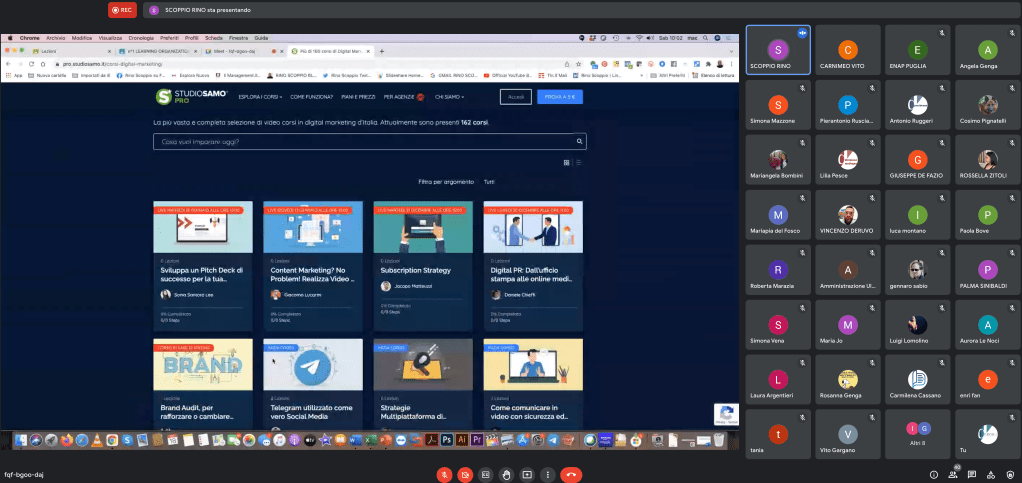Toggle captions in Meet toolbar

pos(485,474)
